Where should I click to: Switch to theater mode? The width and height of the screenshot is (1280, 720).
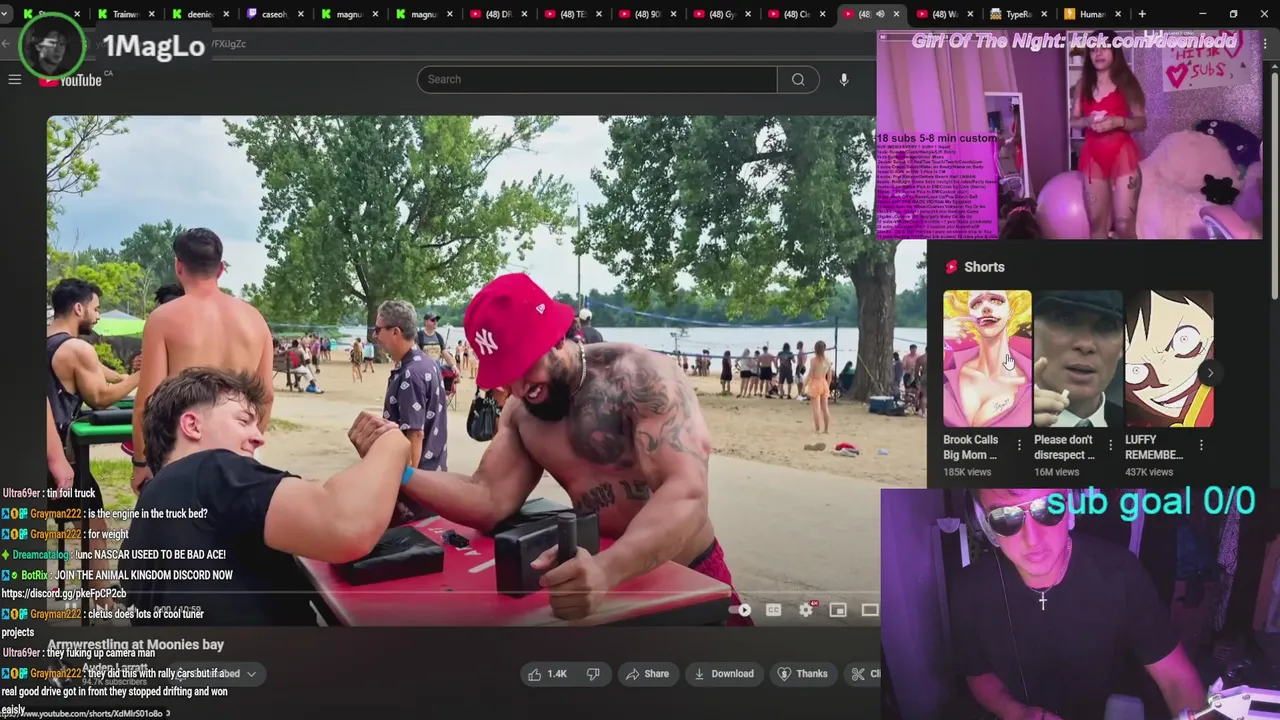coord(870,609)
